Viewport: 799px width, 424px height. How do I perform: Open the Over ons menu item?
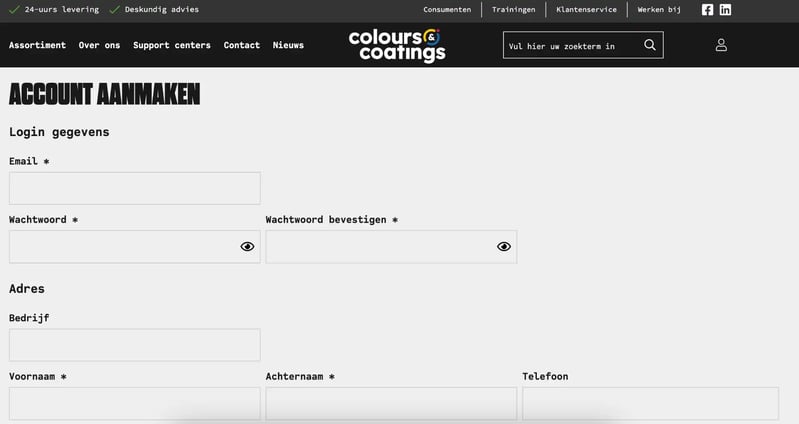click(x=99, y=45)
